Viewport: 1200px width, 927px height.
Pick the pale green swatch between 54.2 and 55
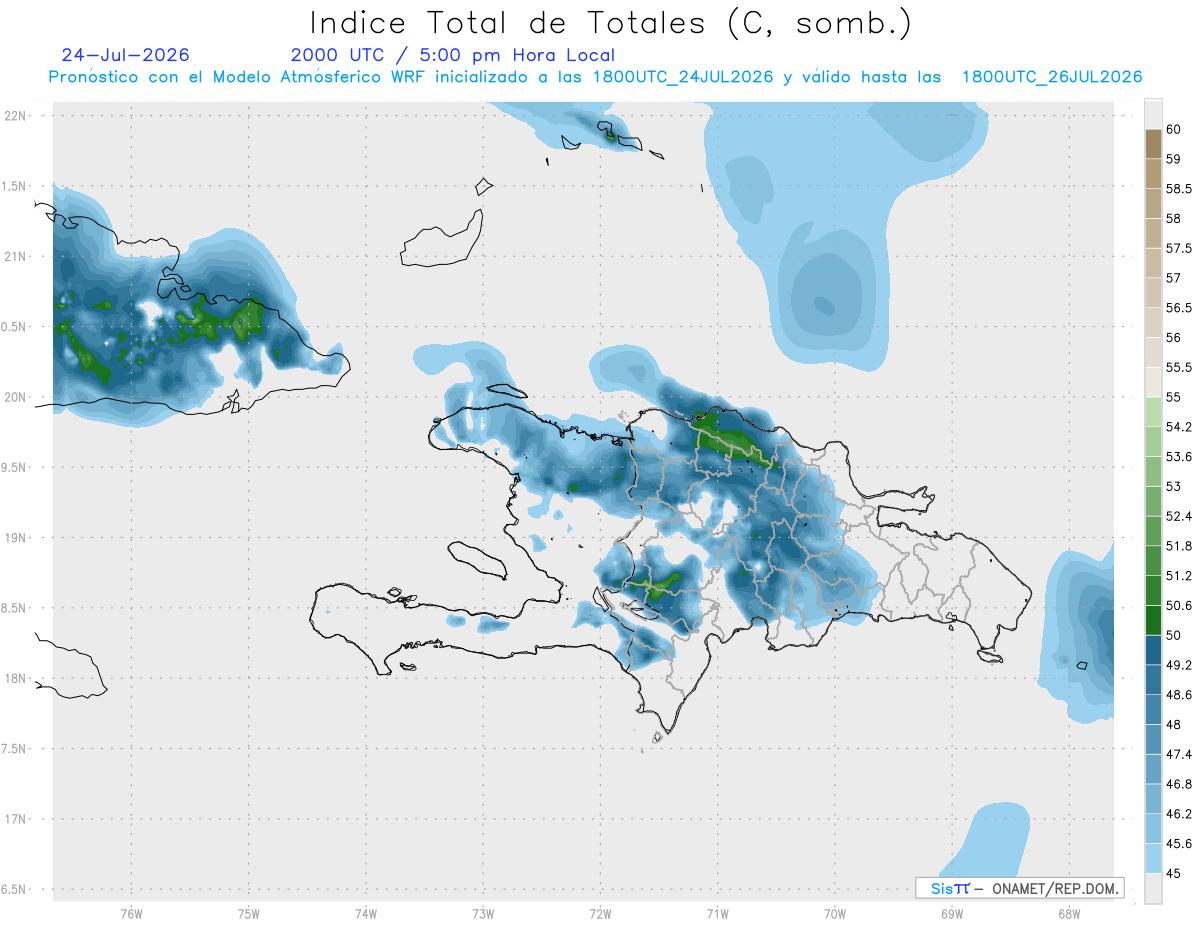[x=1153, y=412]
